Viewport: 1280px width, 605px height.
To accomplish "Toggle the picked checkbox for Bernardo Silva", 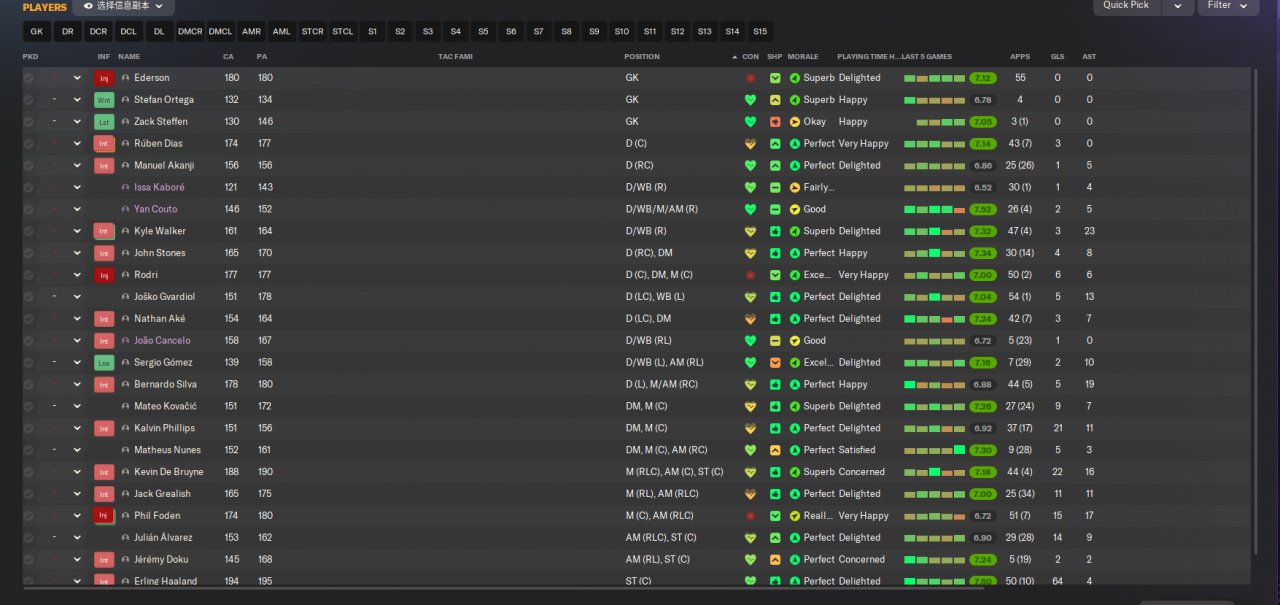I will click(29, 385).
